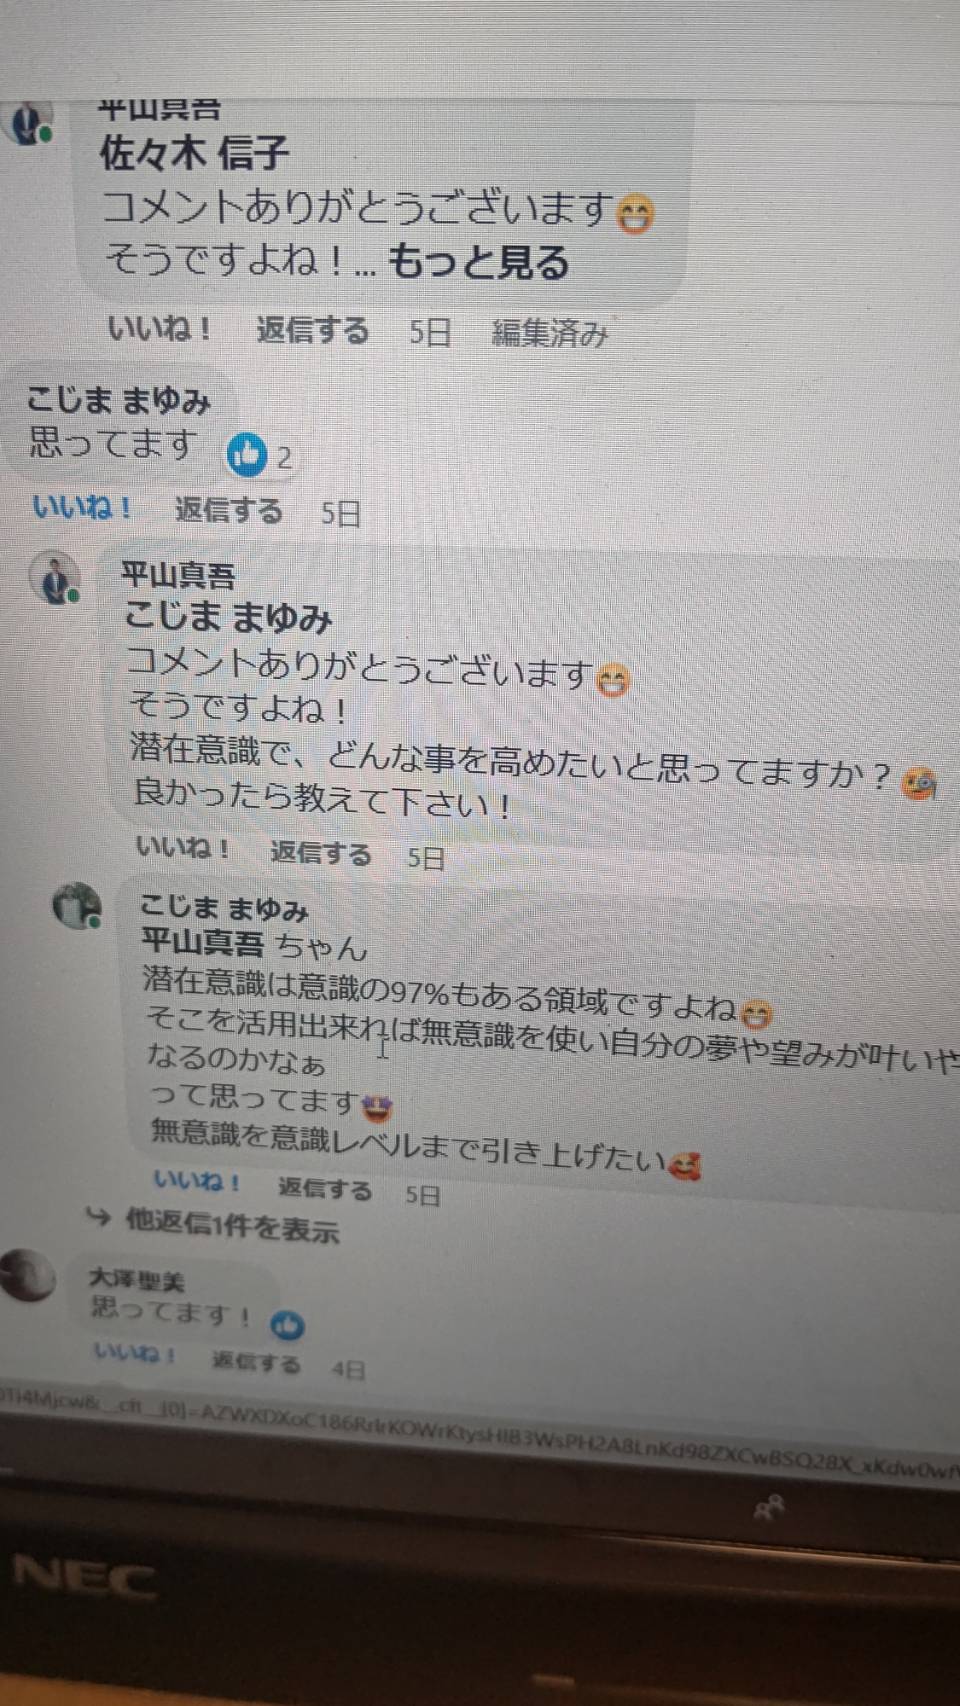Open 佐々木 信子 tagged profile link

194,153
